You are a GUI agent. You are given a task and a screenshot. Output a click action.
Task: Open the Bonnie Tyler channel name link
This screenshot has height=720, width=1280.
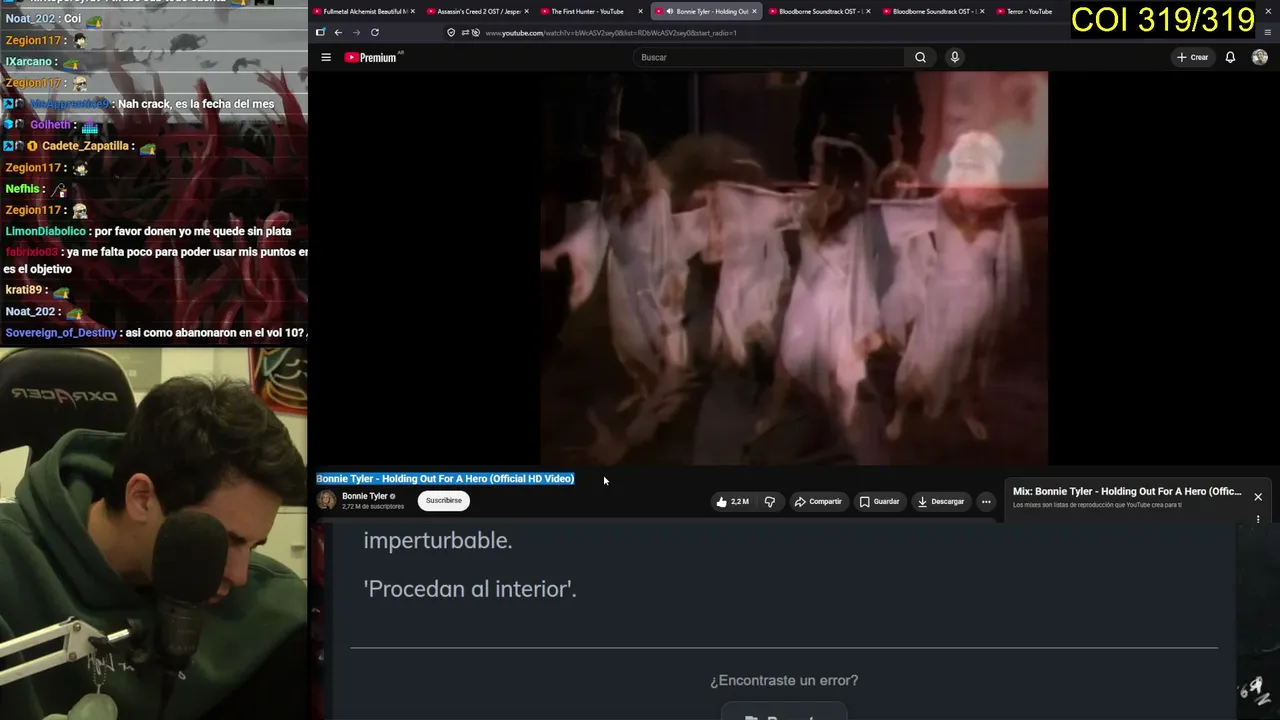[x=364, y=496]
